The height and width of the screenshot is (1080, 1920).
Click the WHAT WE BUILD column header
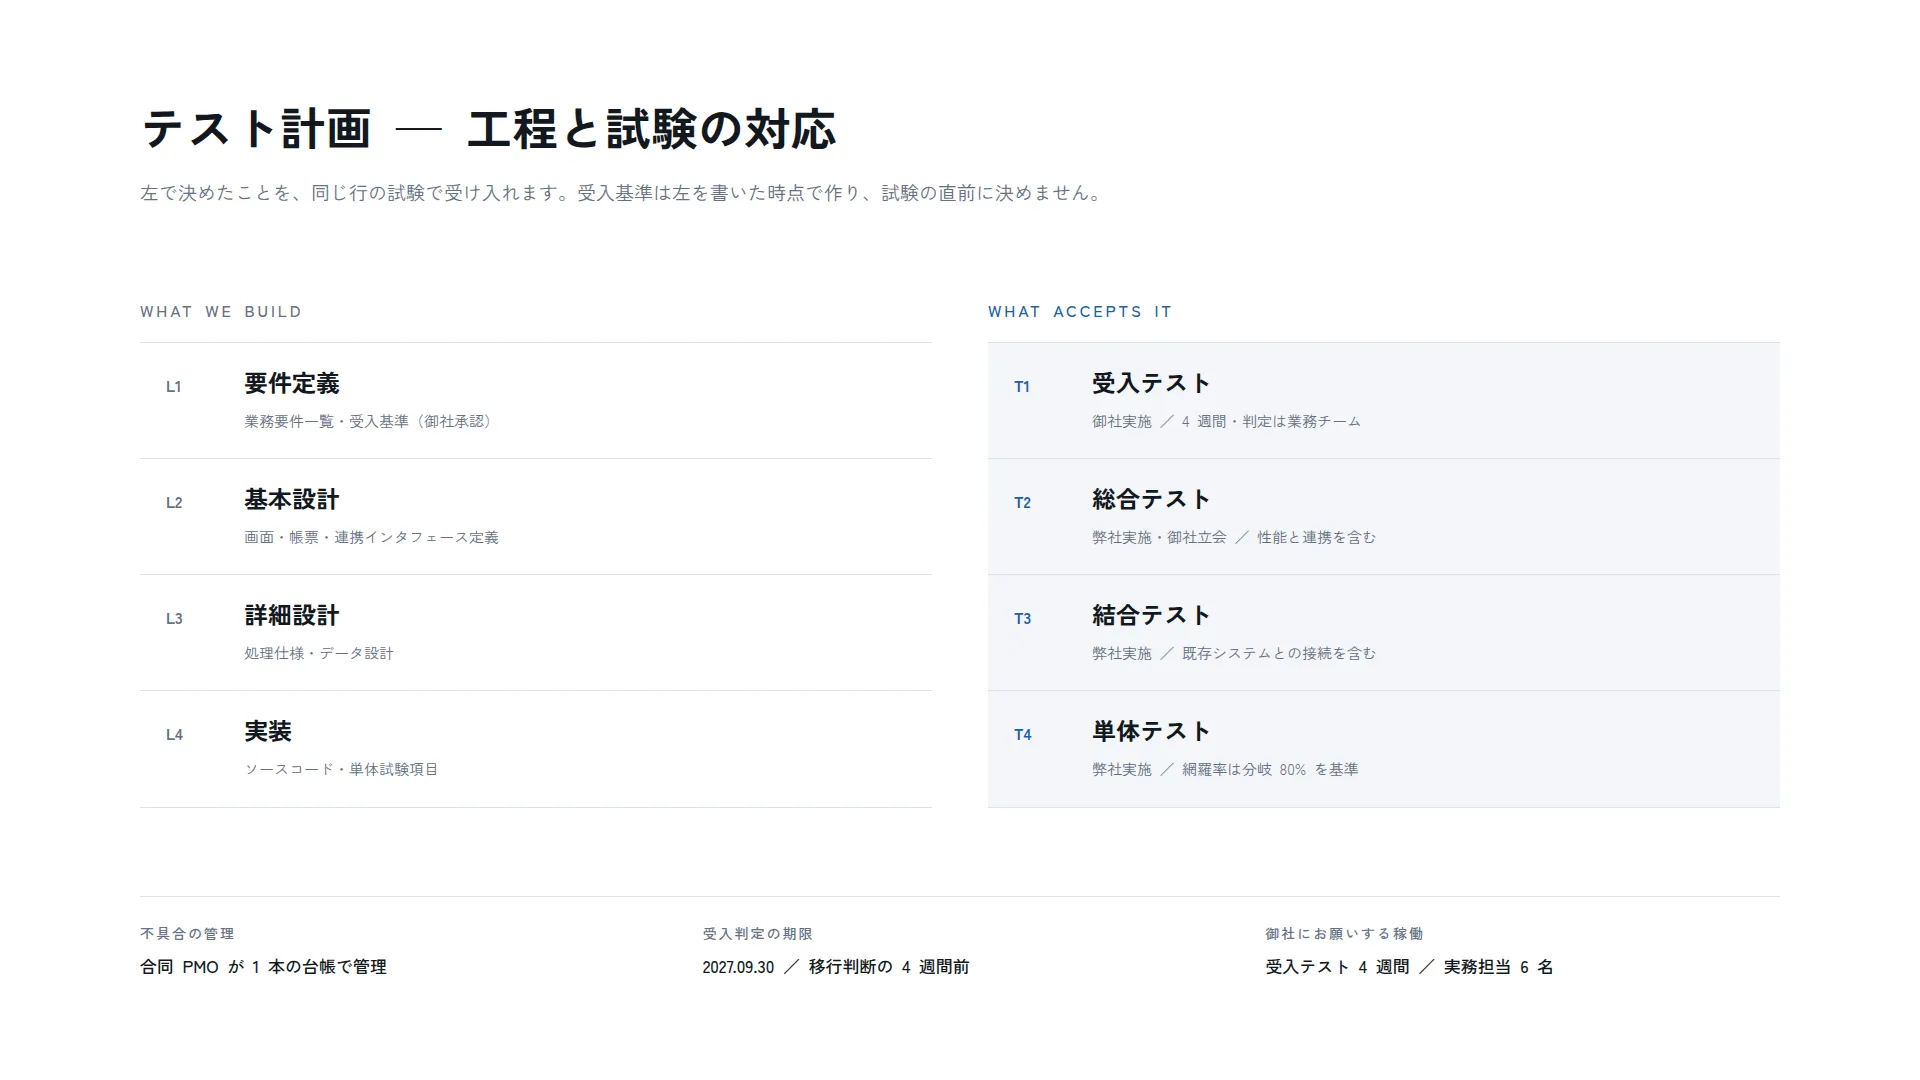tap(221, 312)
